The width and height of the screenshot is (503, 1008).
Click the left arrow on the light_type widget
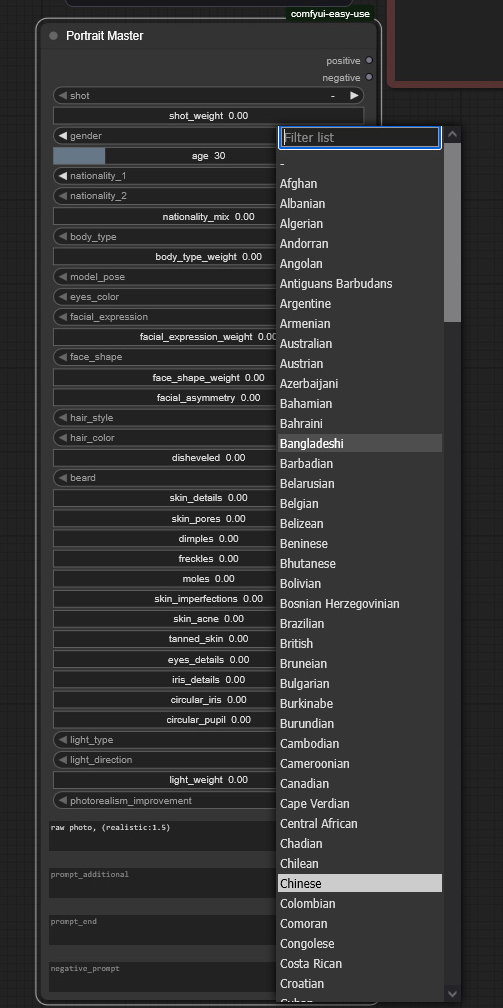click(62, 740)
